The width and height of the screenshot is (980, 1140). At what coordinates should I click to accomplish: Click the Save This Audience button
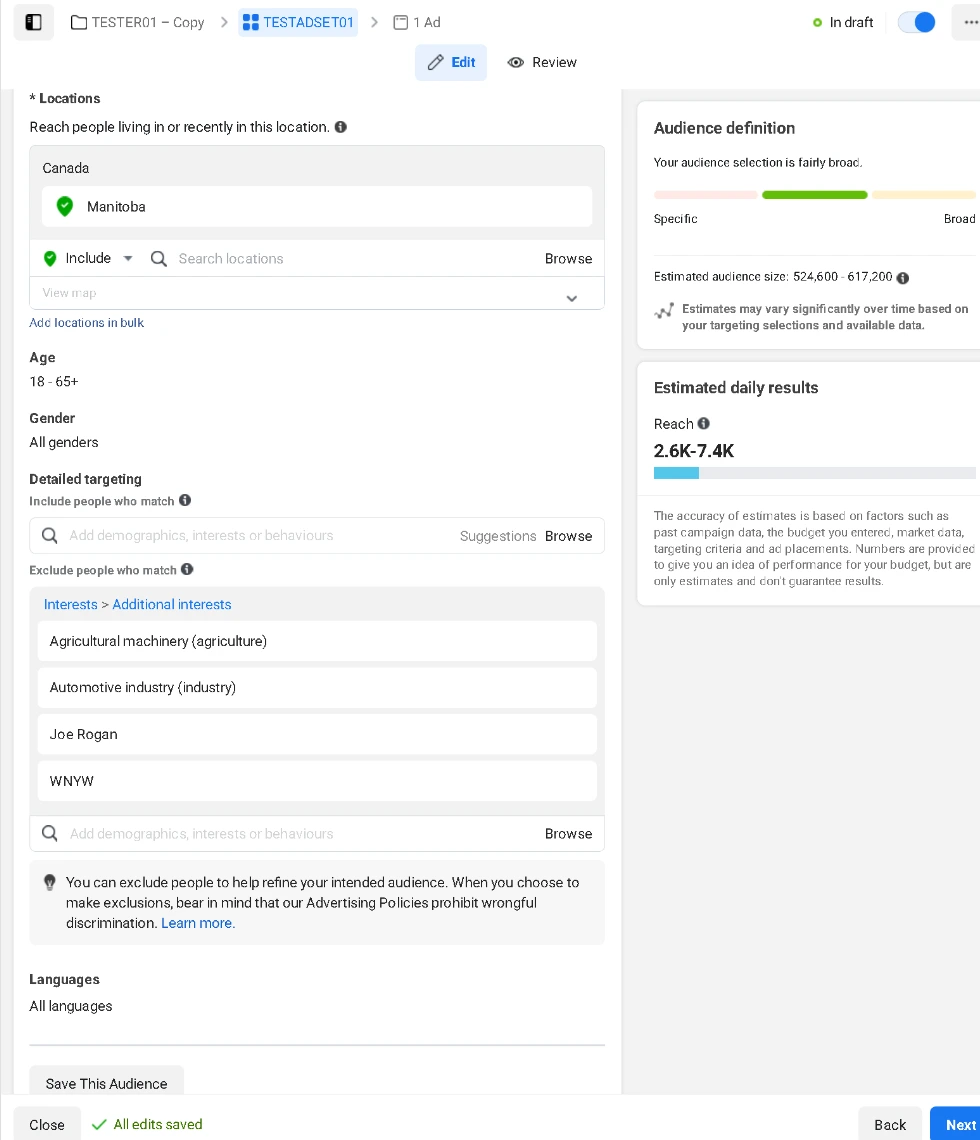(x=107, y=1083)
